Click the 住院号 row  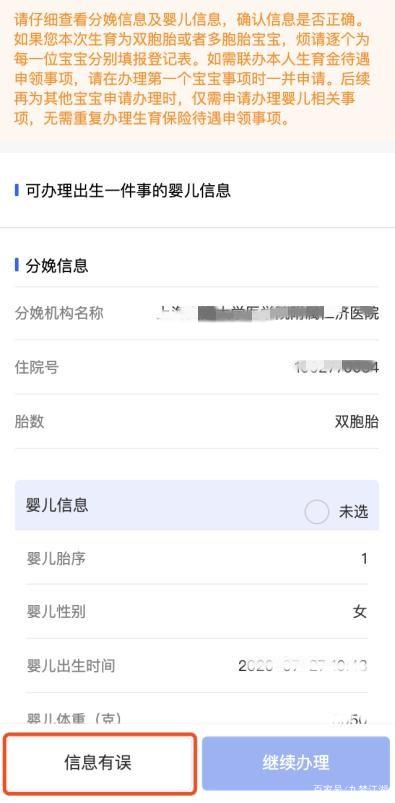(x=197, y=367)
